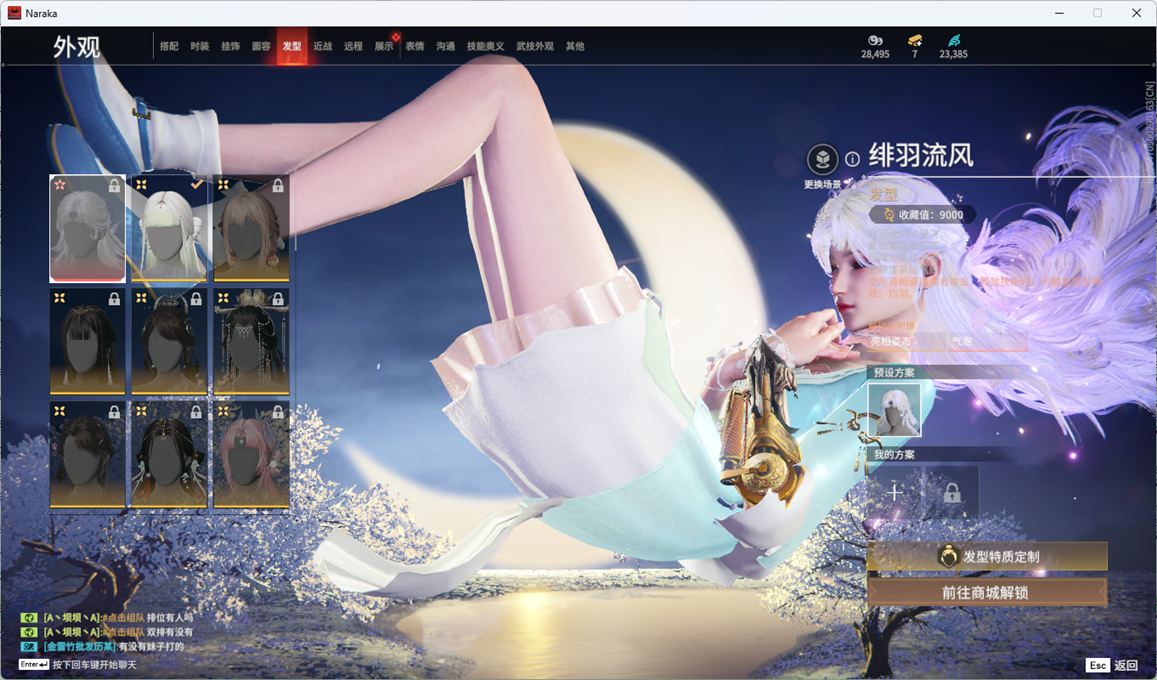Open the 沟通 tab
Viewport: 1157px width, 680px height.
click(x=446, y=46)
